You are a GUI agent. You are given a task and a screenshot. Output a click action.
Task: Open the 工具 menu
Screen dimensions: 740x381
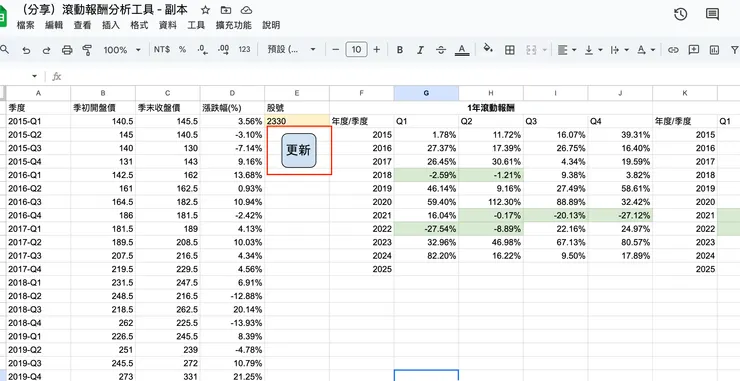coord(196,25)
